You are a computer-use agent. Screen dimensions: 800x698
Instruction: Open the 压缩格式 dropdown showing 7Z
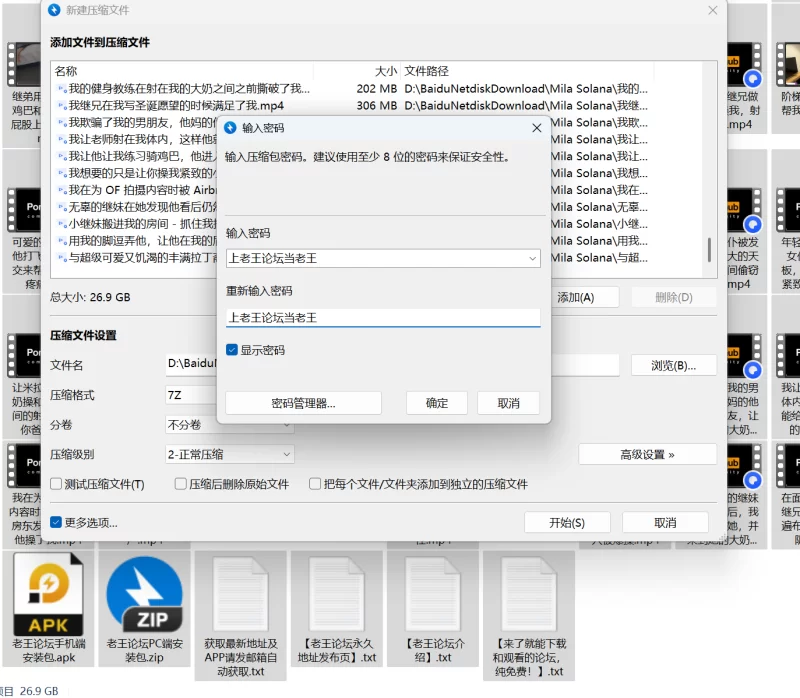tap(190, 395)
